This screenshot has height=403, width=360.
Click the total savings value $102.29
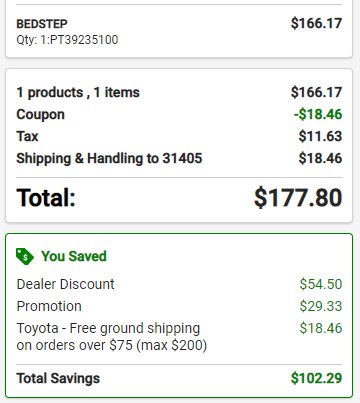coord(316,378)
